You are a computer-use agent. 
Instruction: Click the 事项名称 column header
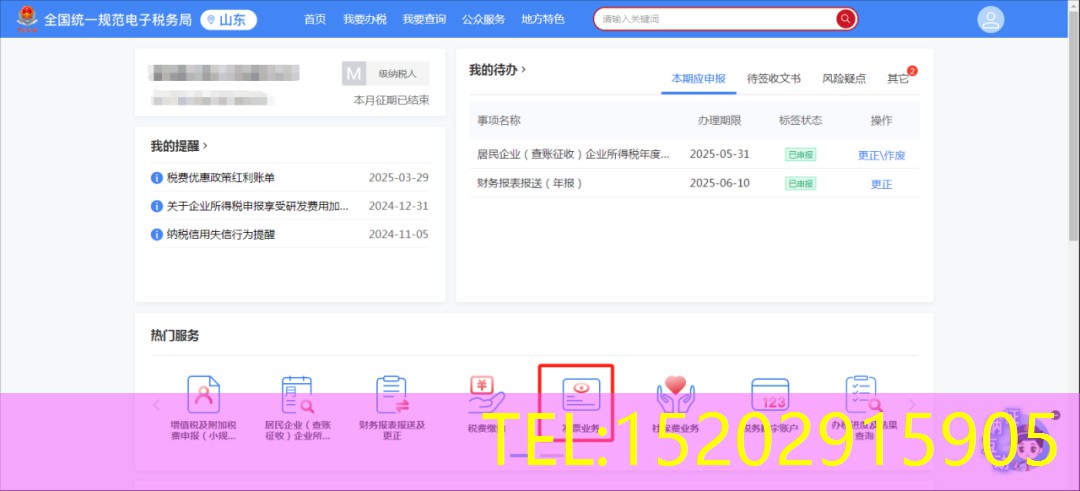(x=499, y=121)
